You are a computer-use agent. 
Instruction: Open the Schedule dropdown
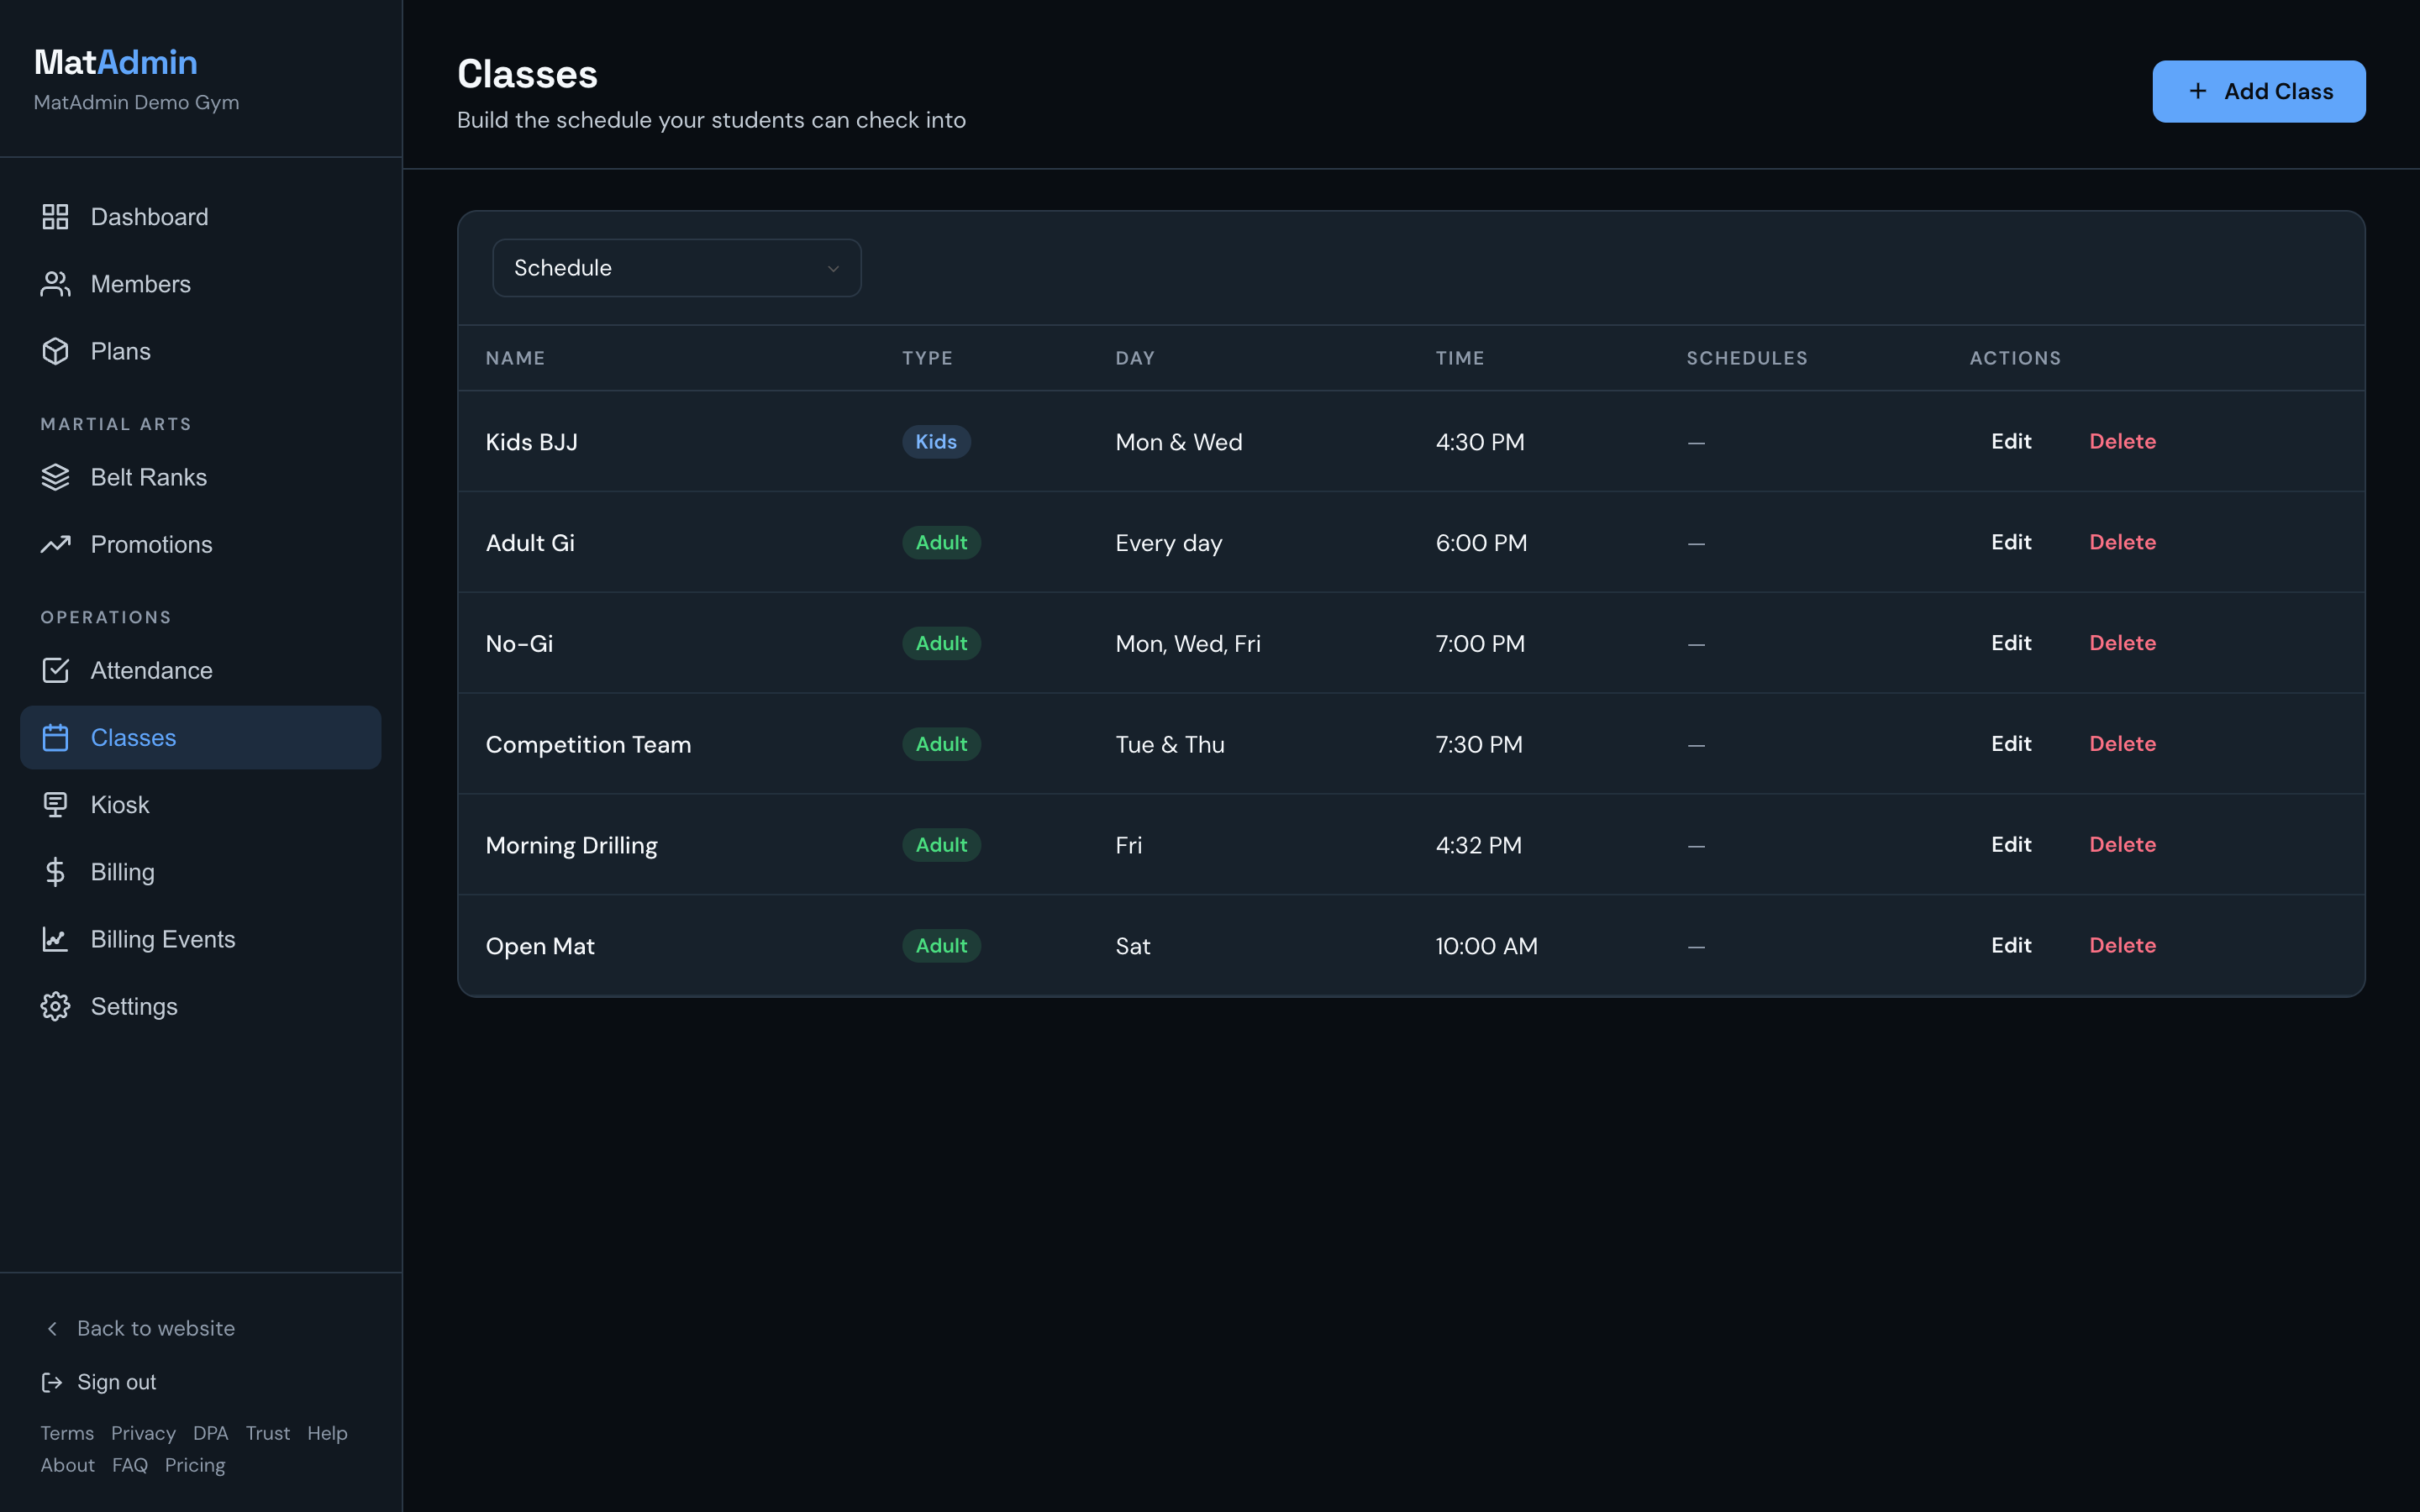coord(677,268)
